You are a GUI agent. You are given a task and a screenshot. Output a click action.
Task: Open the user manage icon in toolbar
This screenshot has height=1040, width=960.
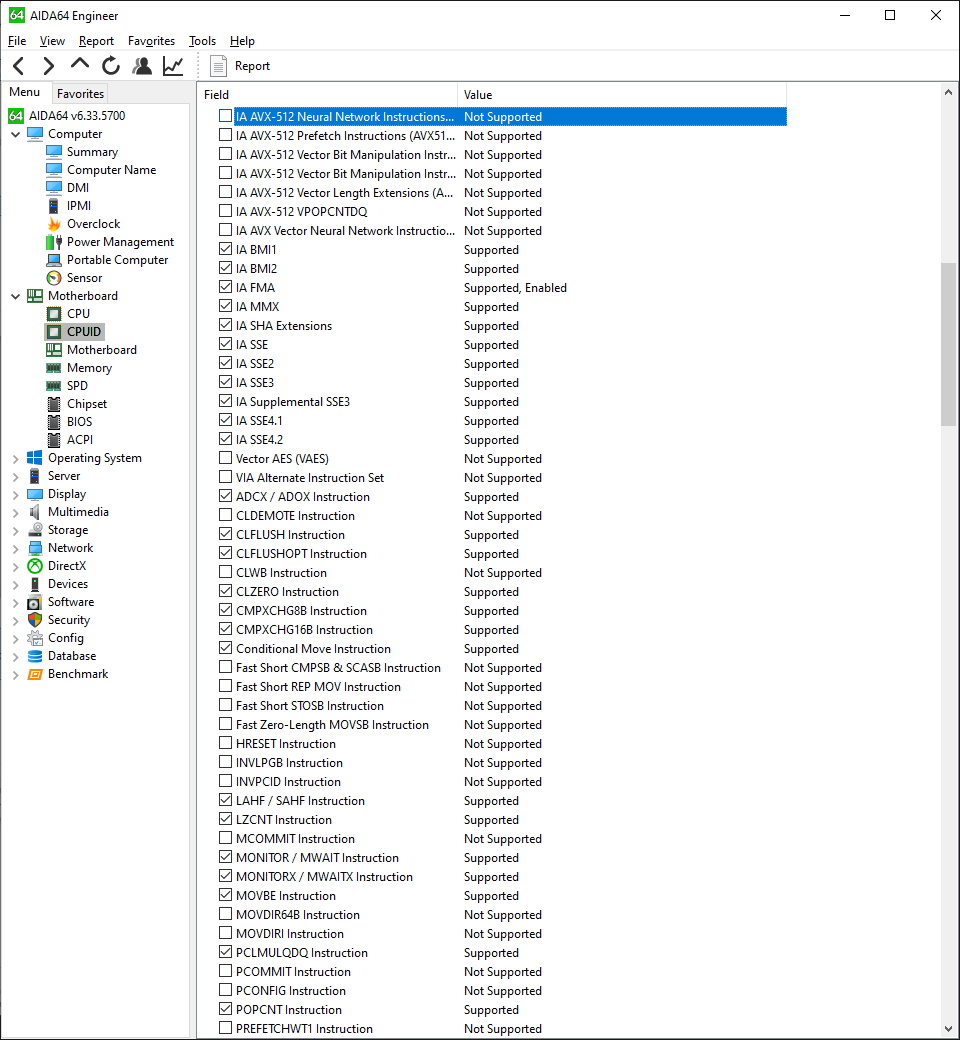click(x=142, y=66)
